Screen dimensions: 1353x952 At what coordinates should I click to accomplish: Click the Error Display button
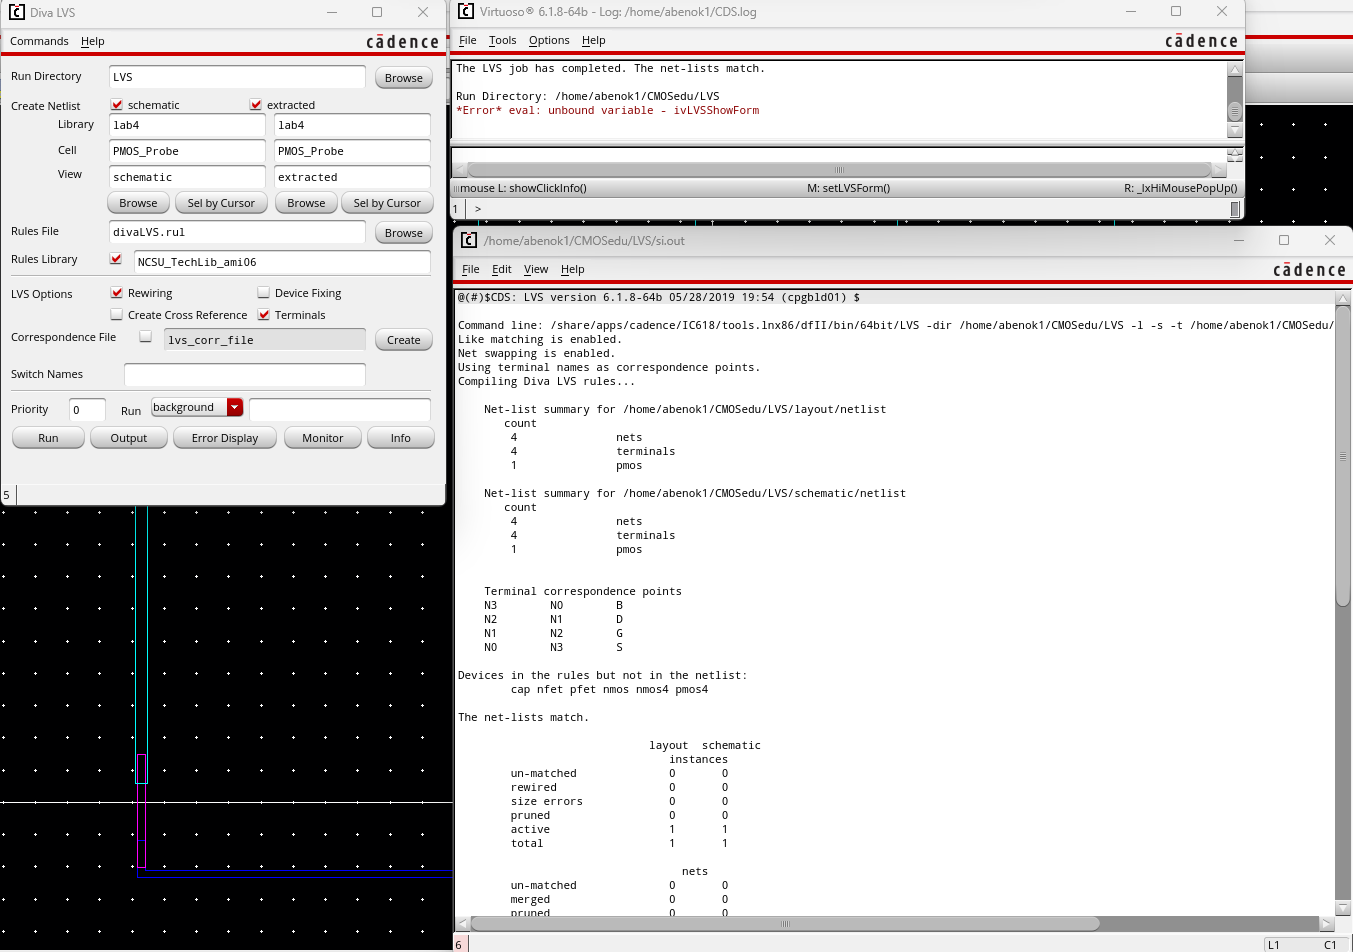tap(225, 438)
